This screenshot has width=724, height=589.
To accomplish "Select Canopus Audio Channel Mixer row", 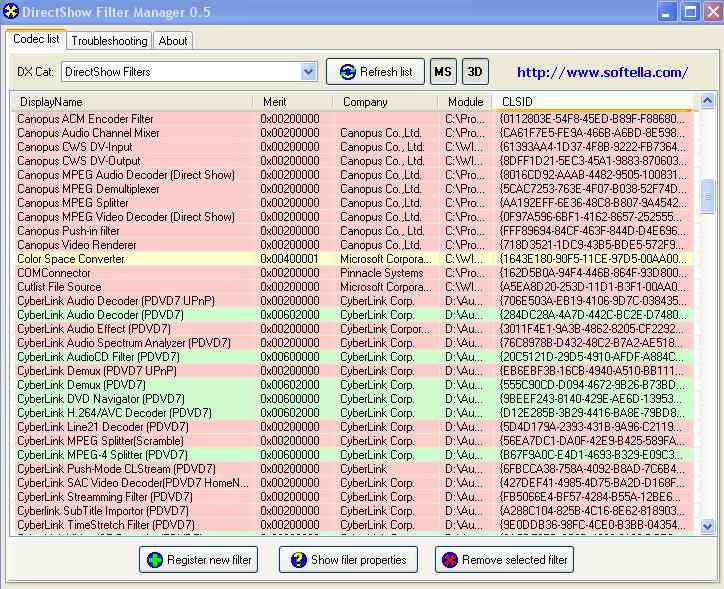I will click(352, 133).
